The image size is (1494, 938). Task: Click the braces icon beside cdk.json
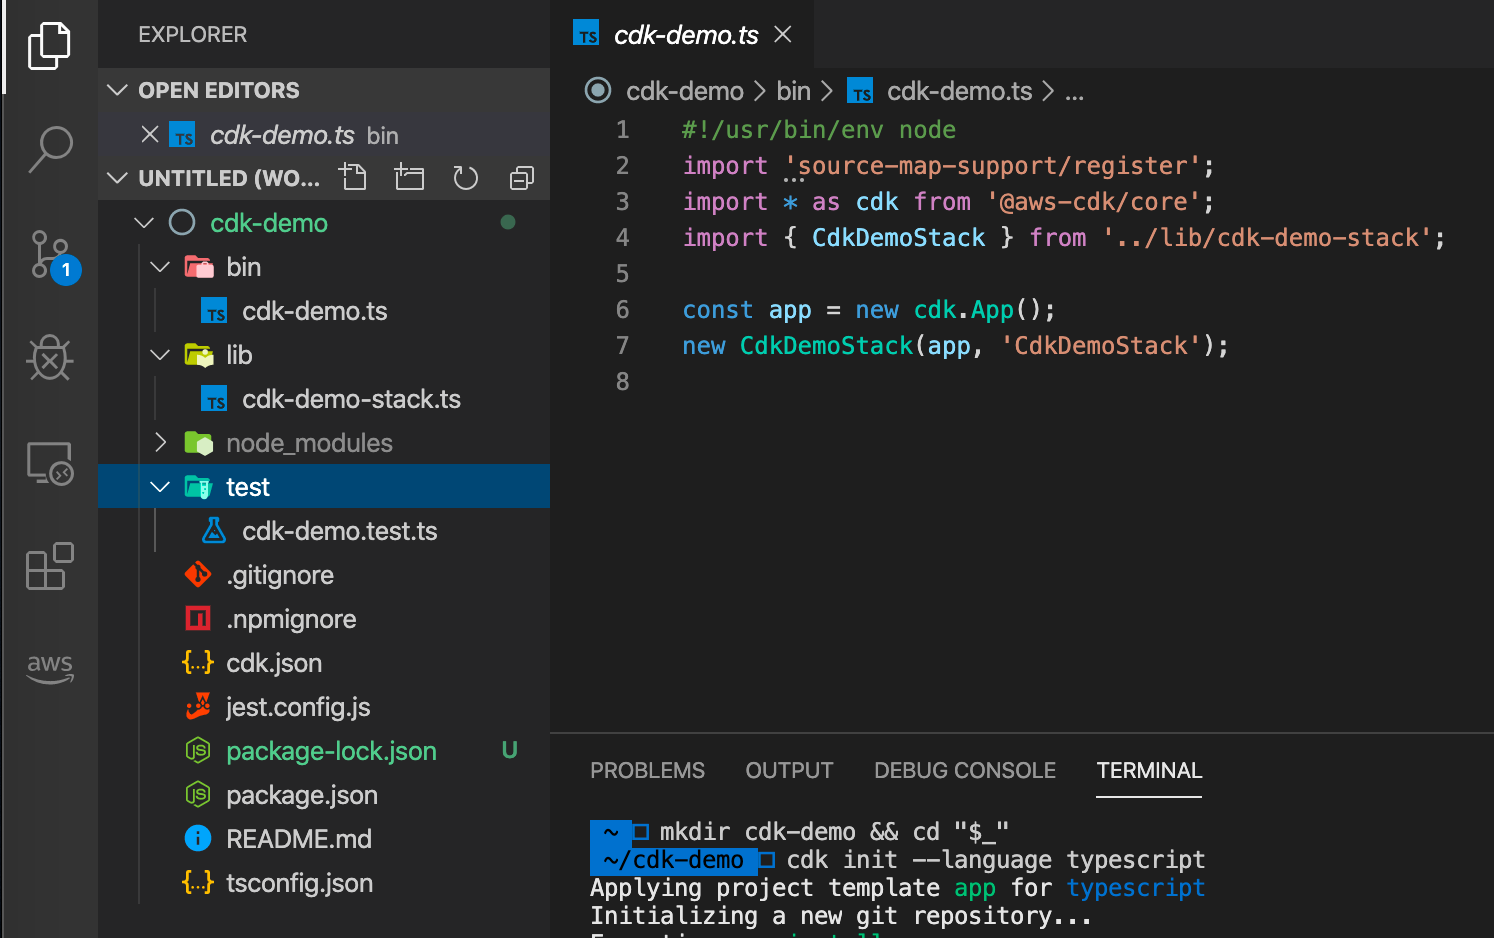point(198,662)
